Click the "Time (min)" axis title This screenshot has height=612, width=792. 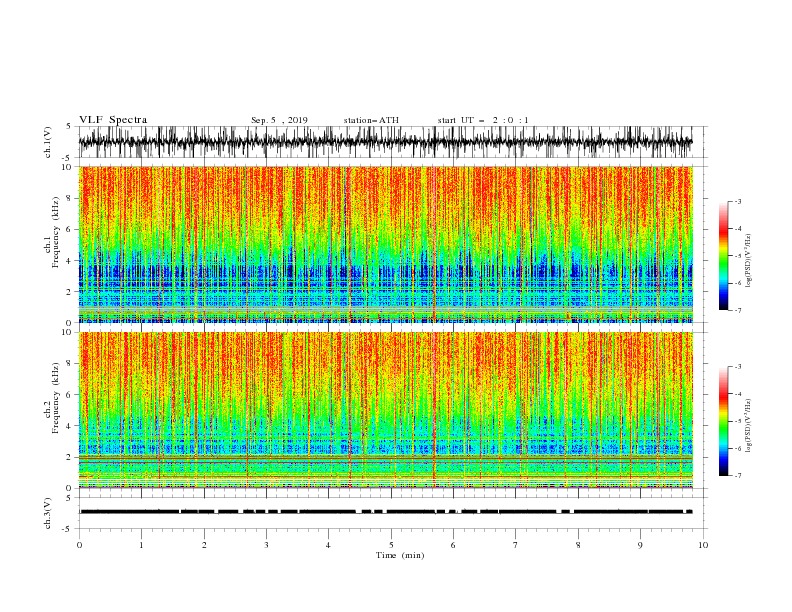400,555
